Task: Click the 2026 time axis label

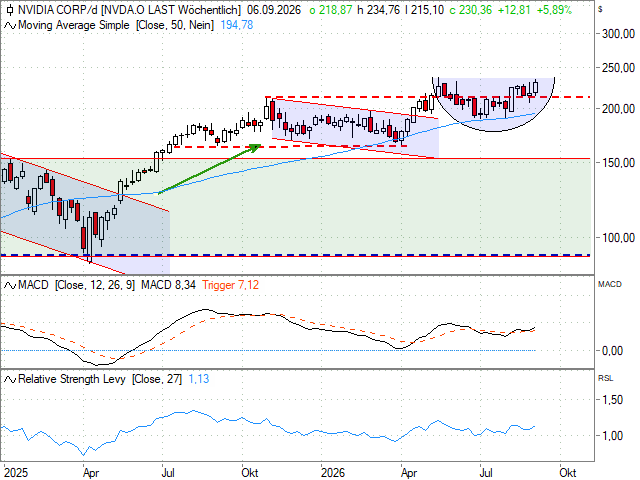Action: (333, 473)
